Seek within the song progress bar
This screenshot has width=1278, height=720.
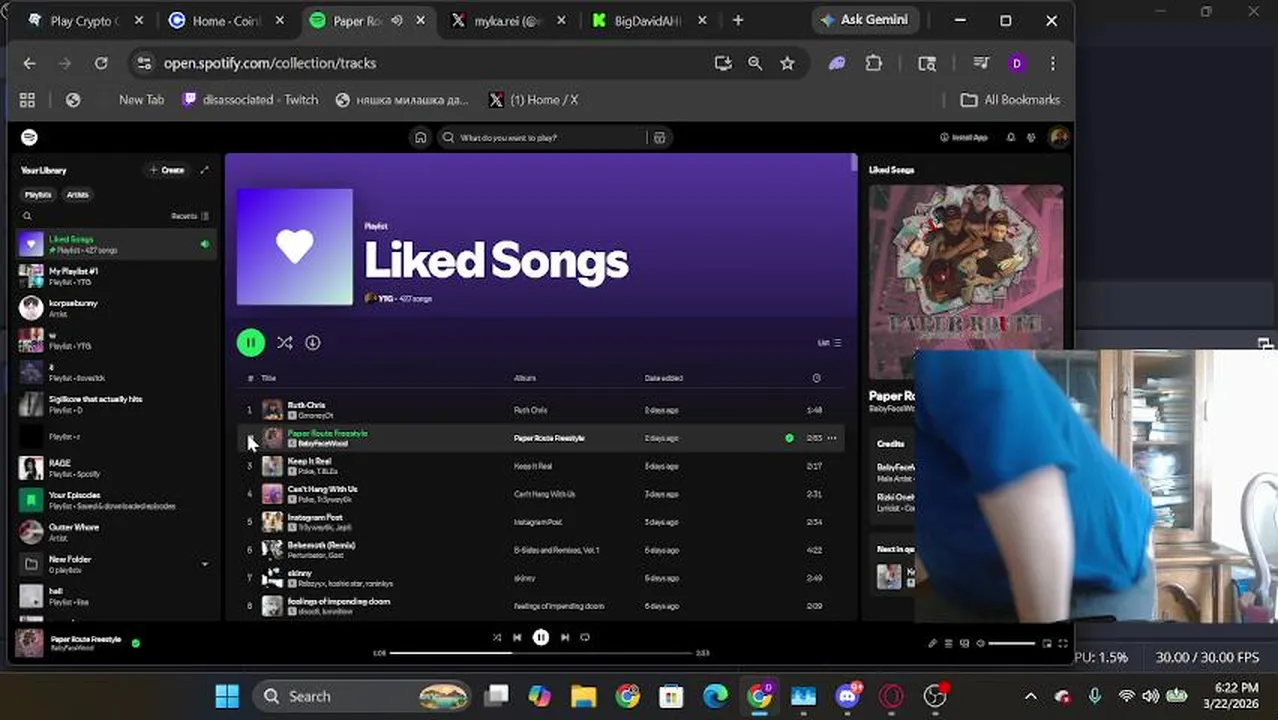coord(541,653)
